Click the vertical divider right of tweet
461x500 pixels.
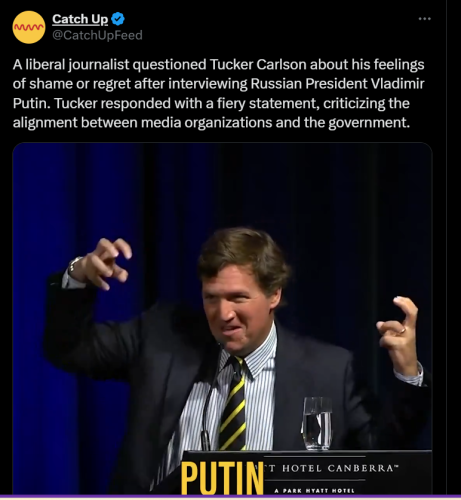pyautogui.click(x=446, y=247)
